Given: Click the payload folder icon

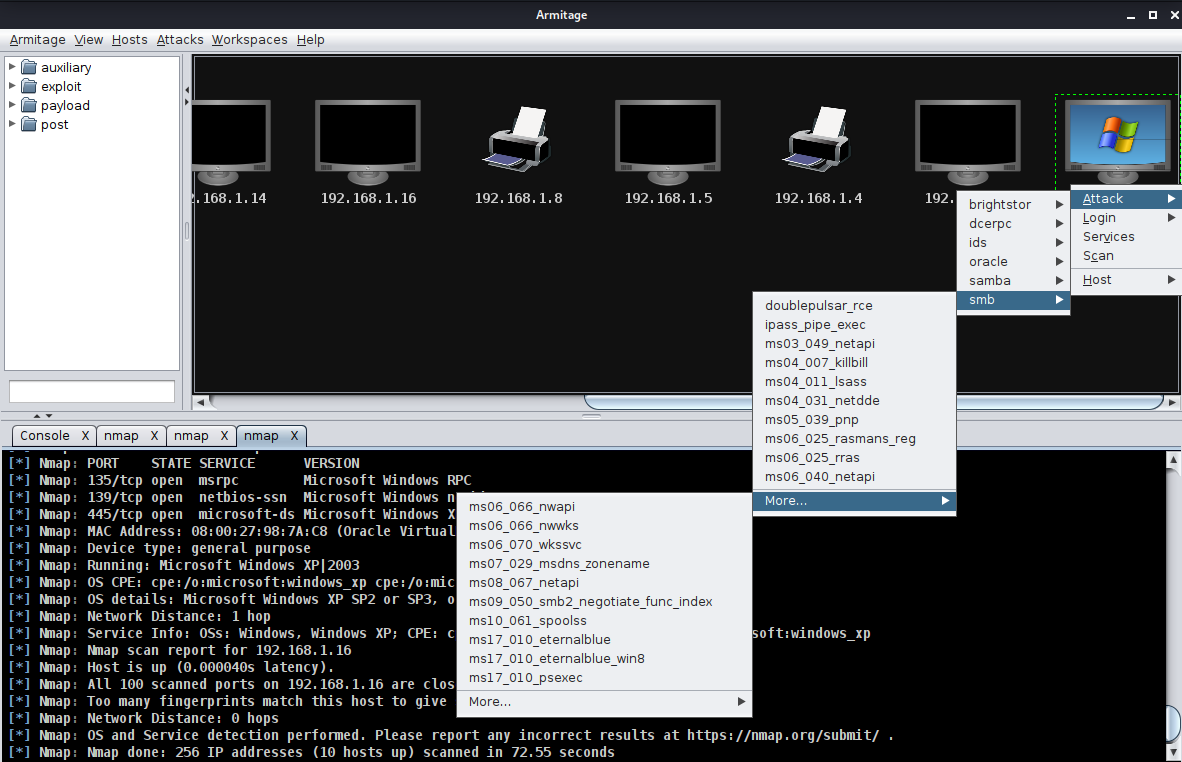Looking at the screenshot, I should (29, 106).
